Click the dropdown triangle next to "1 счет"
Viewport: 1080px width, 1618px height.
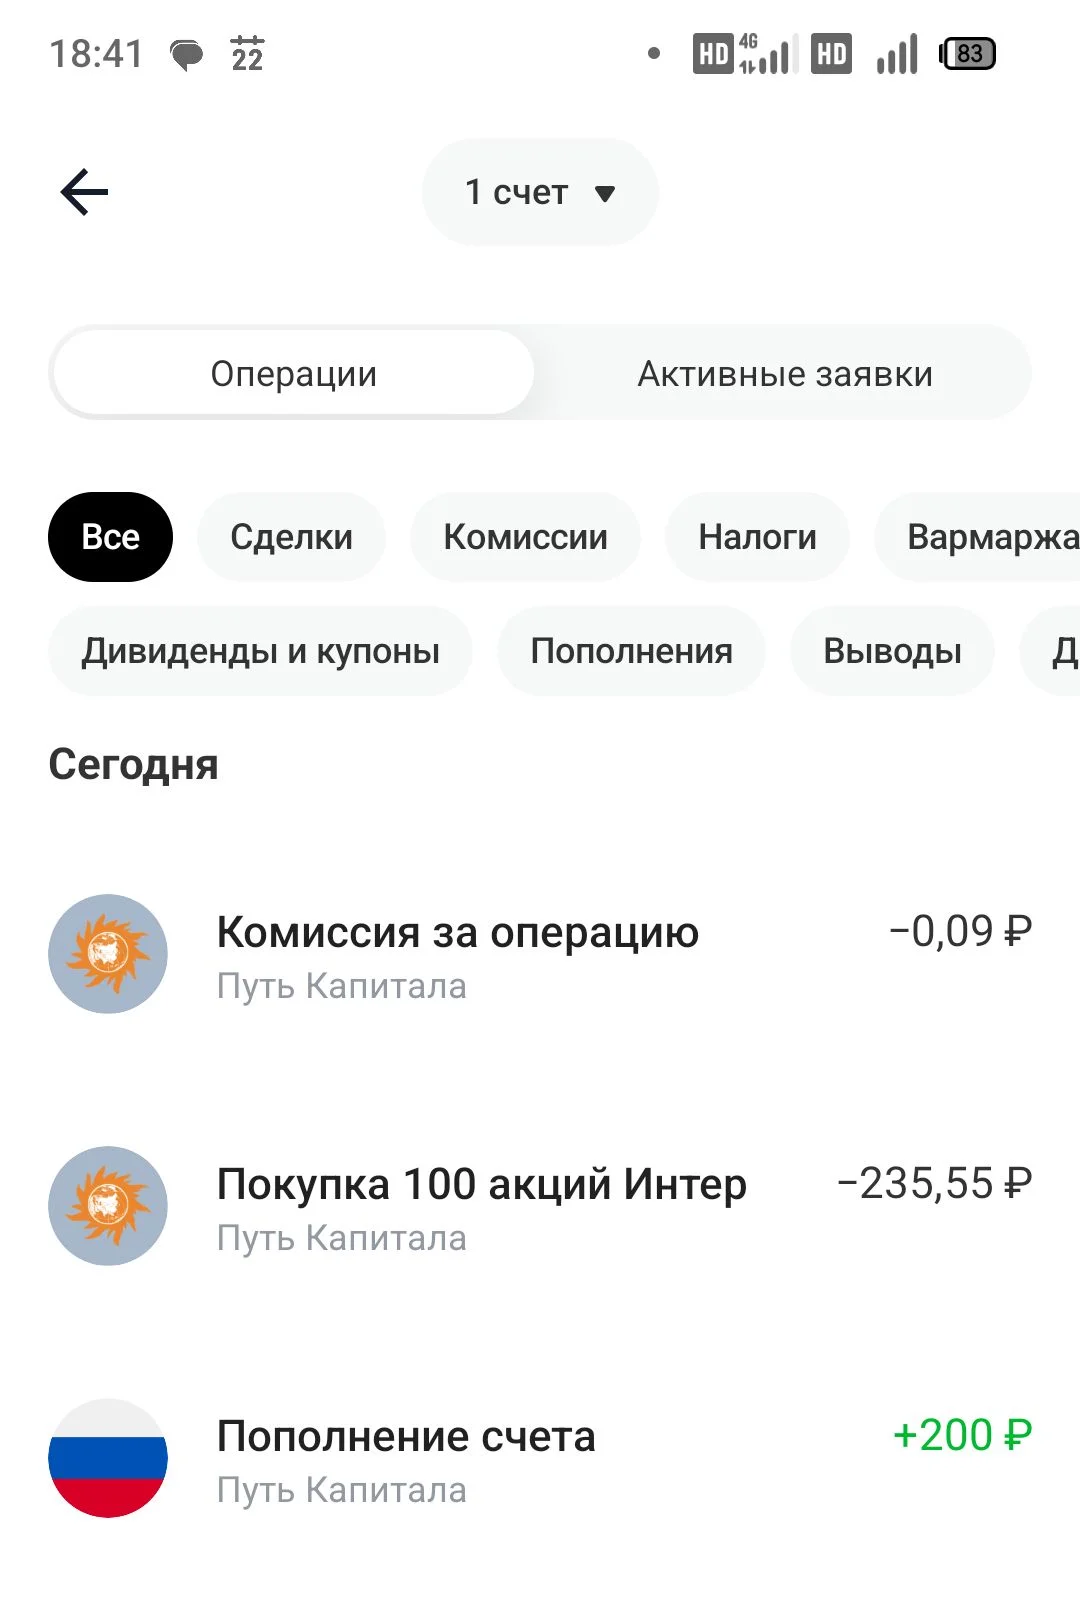point(605,193)
